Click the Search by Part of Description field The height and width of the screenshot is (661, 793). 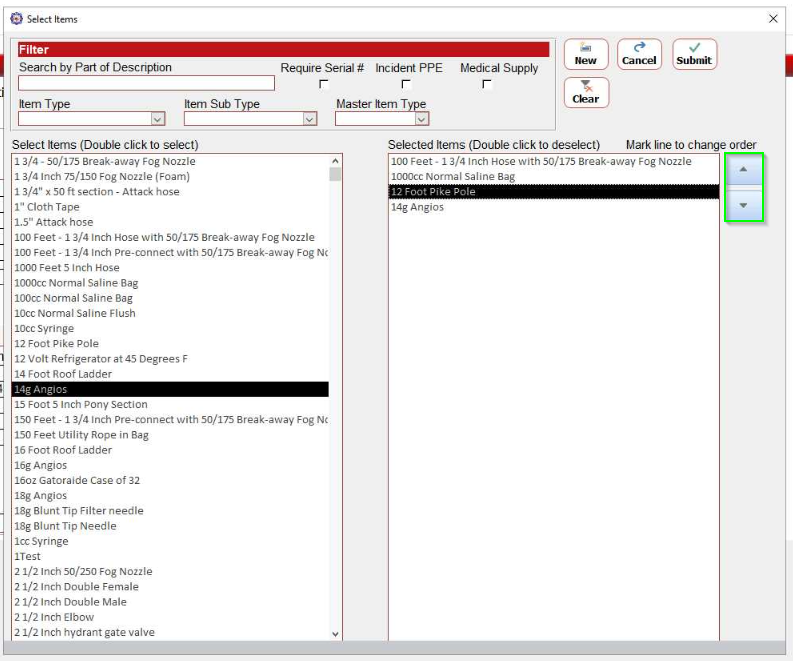point(146,83)
